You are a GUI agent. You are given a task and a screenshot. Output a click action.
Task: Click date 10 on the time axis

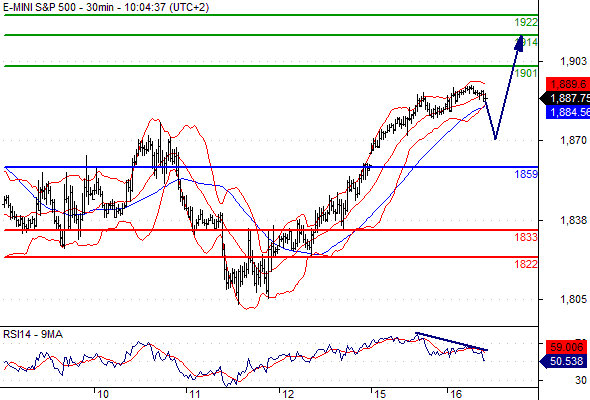click(x=102, y=394)
